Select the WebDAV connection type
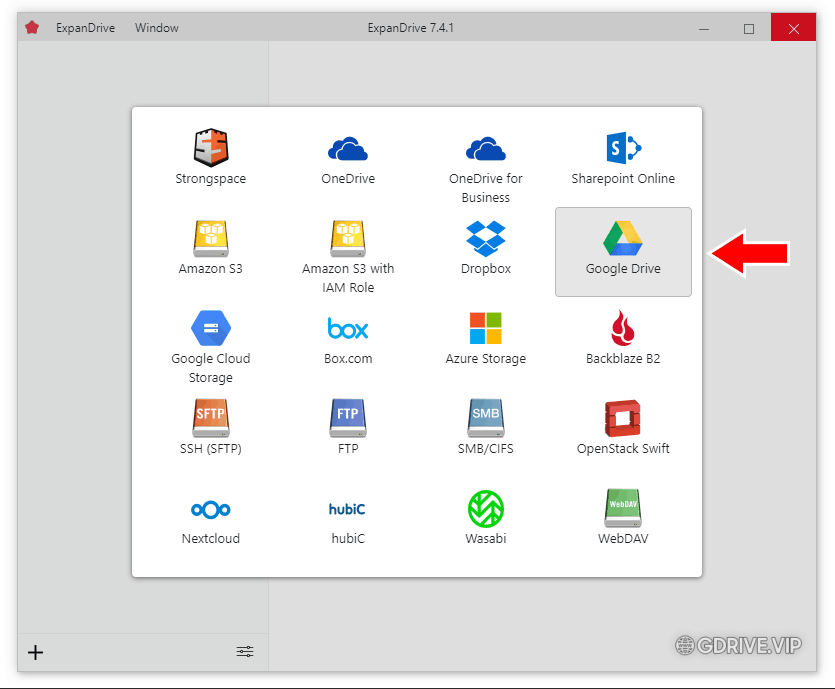The image size is (835, 689). (x=623, y=518)
